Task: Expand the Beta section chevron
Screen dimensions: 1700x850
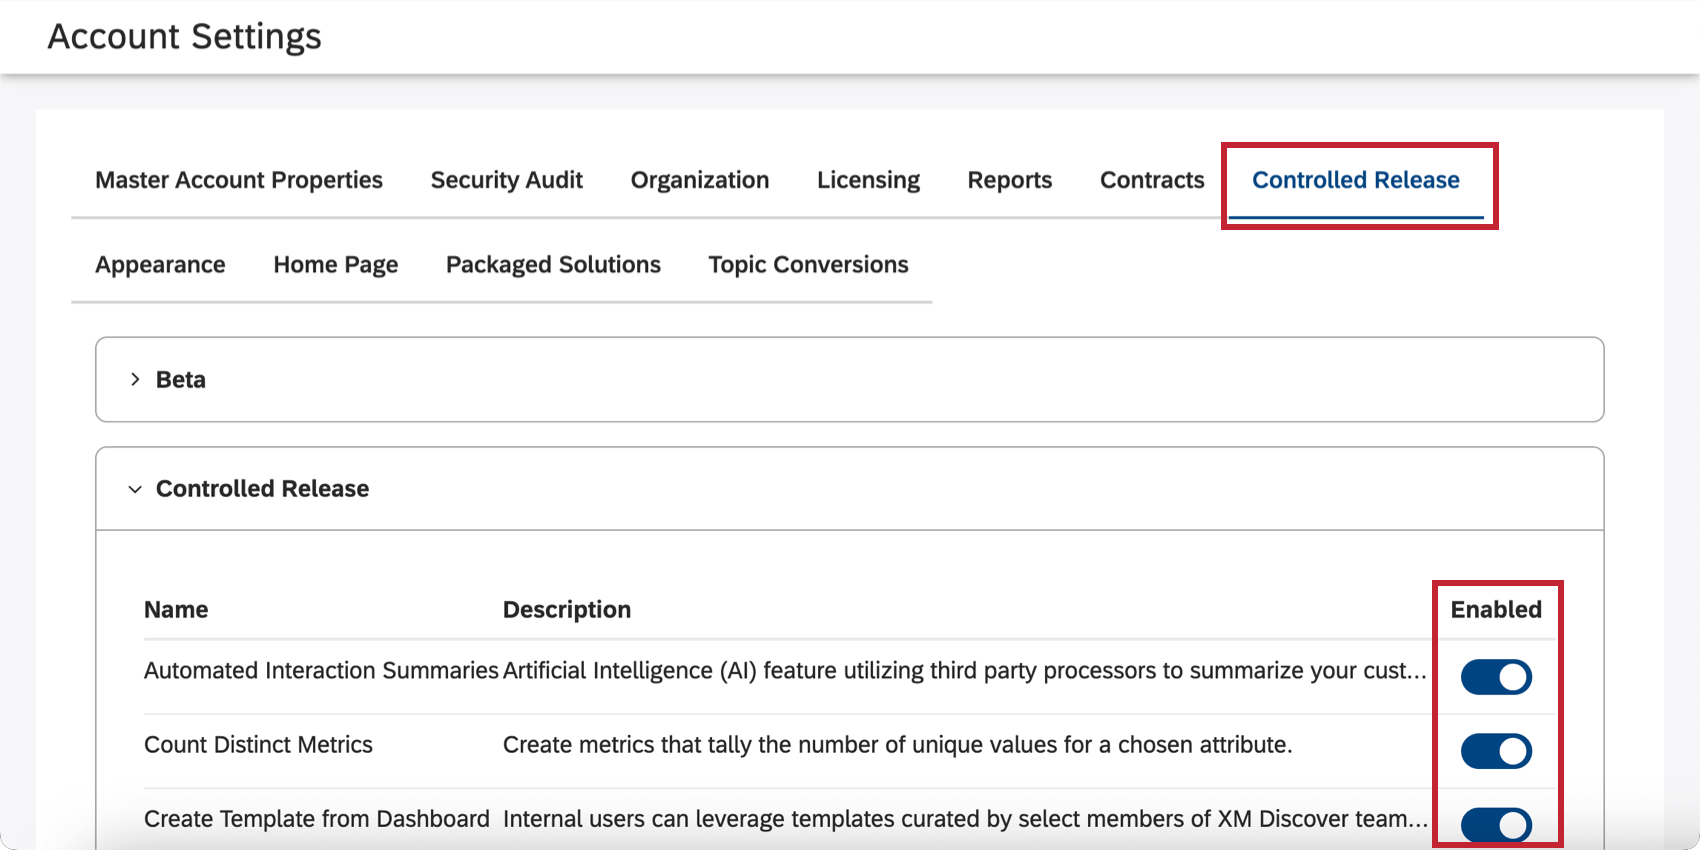Action: point(135,380)
